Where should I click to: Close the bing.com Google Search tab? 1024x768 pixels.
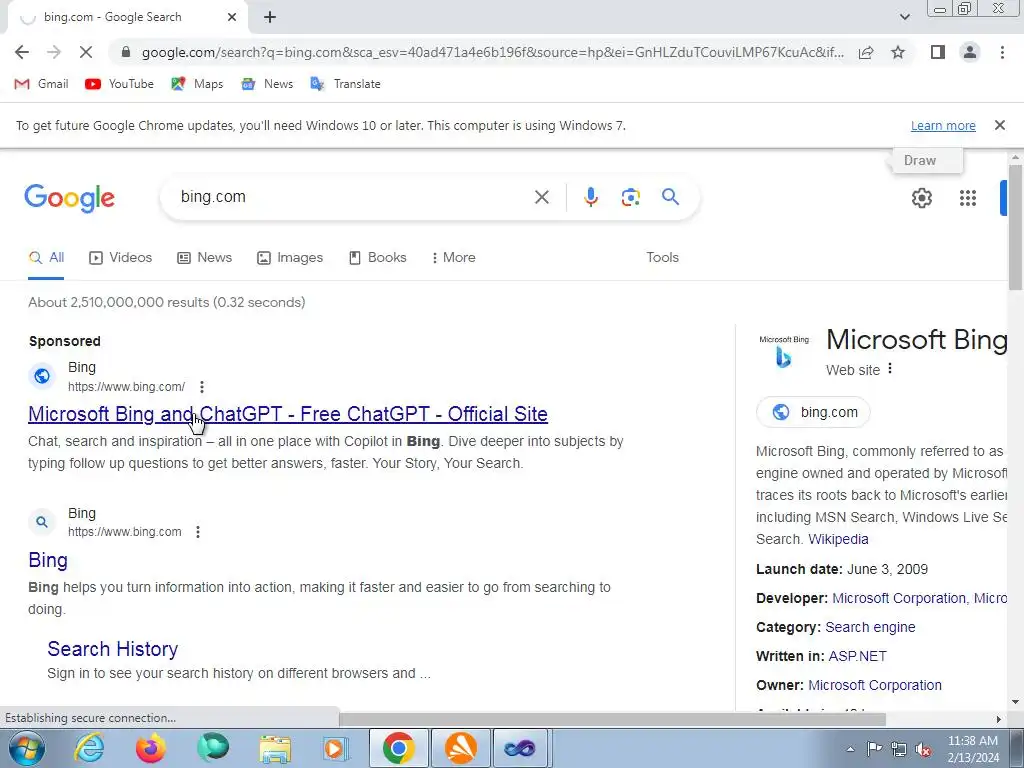[232, 17]
